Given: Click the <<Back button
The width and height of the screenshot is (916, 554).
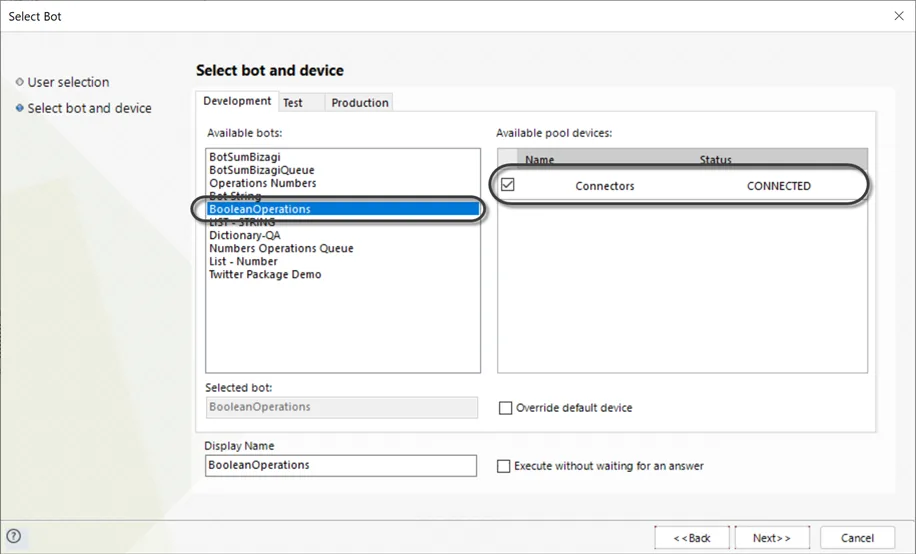Looking at the screenshot, I should point(692,538).
